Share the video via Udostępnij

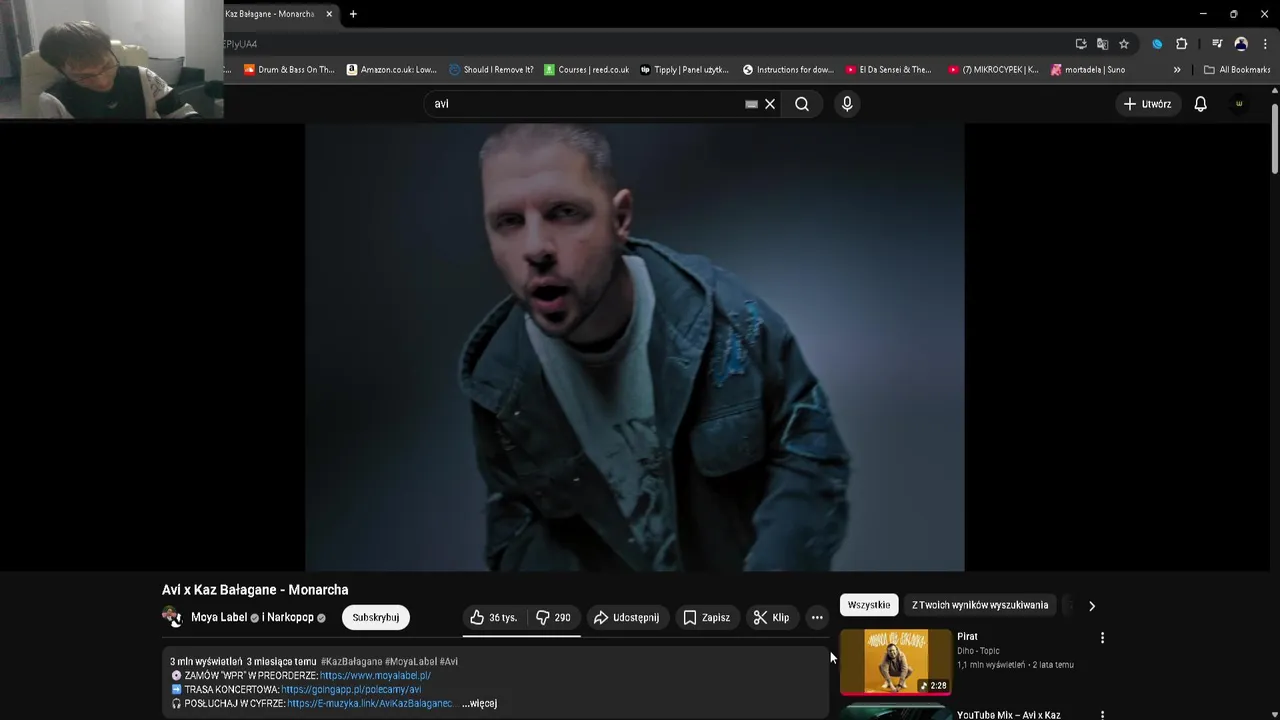(x=627, y=617)
